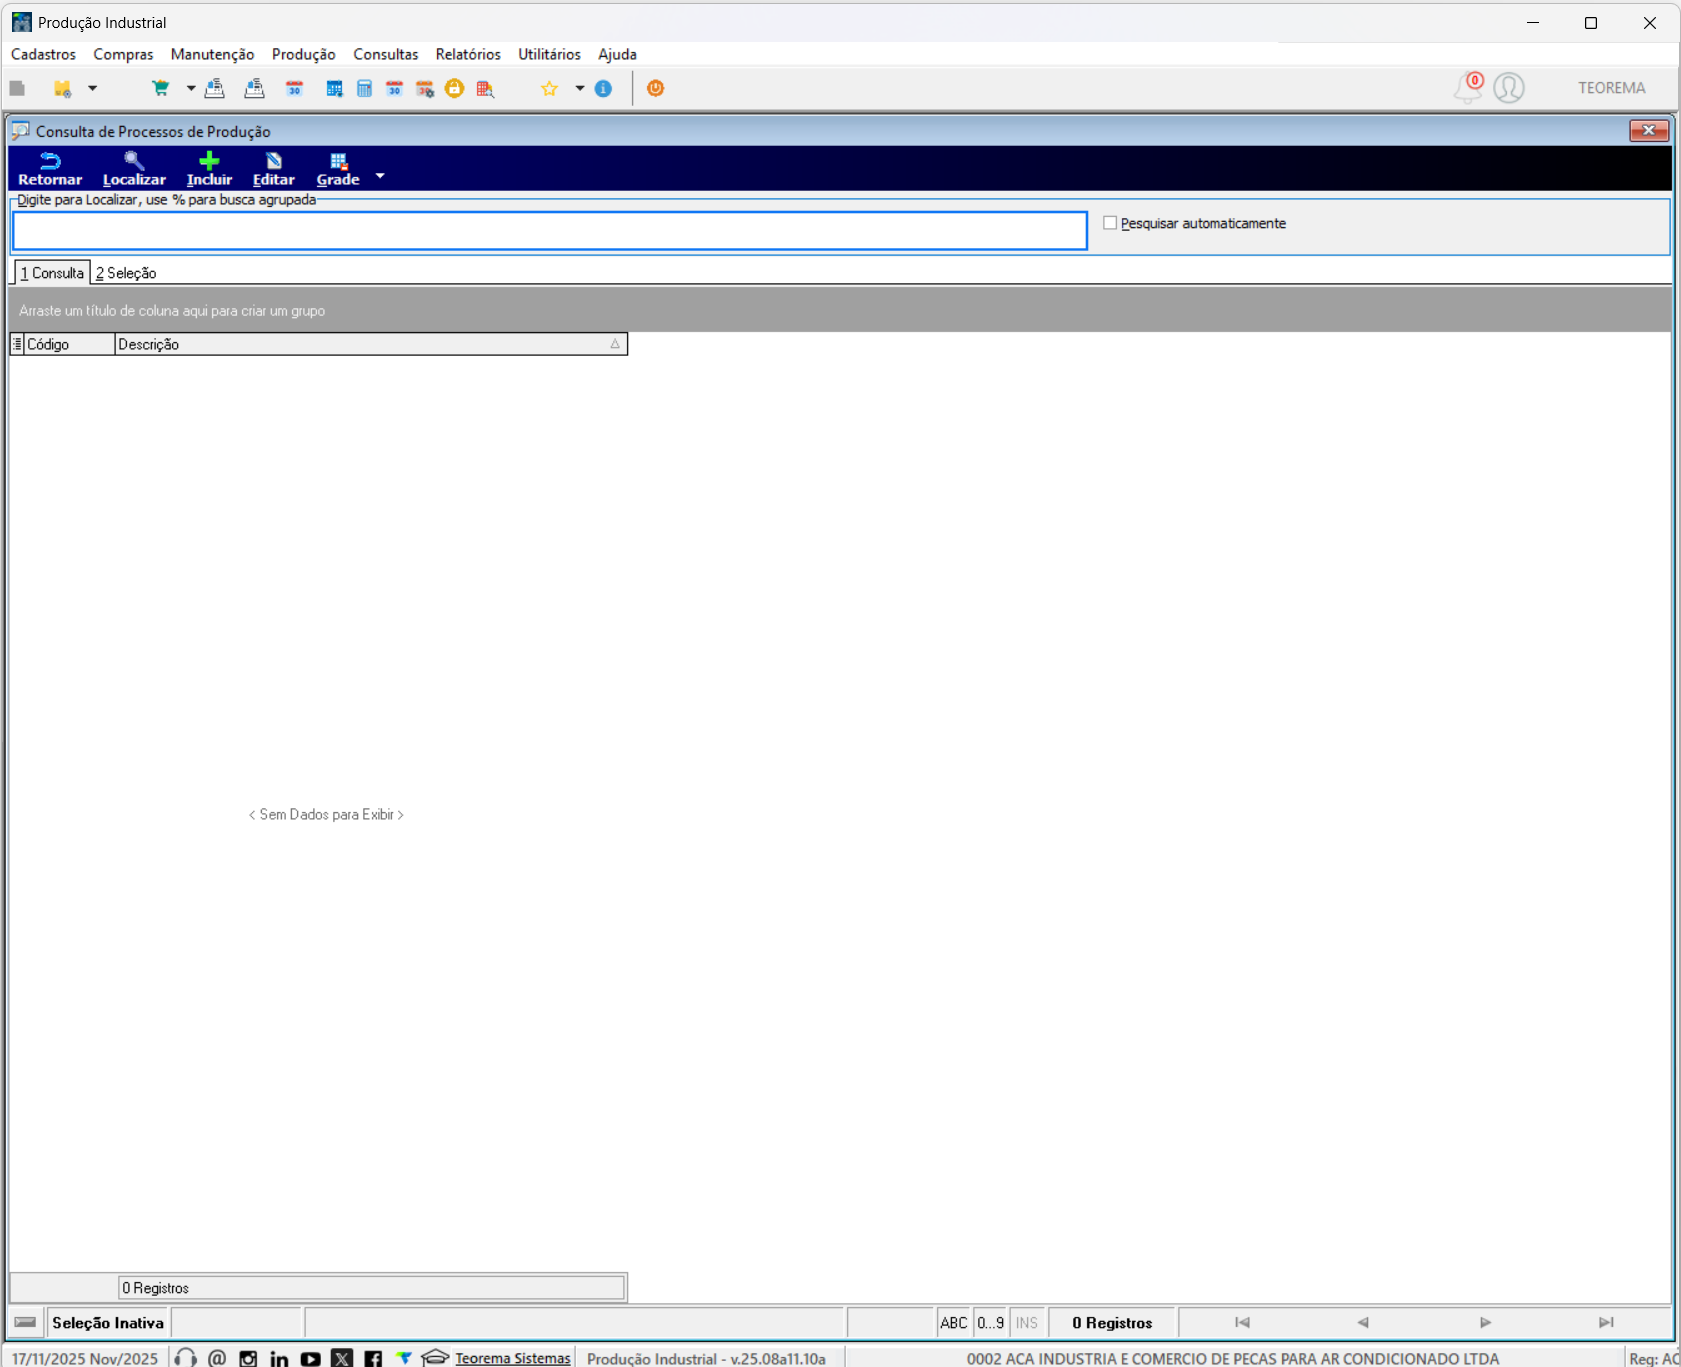Click the Incluir button
The image size is (1681, 1367).
(209, 169)
